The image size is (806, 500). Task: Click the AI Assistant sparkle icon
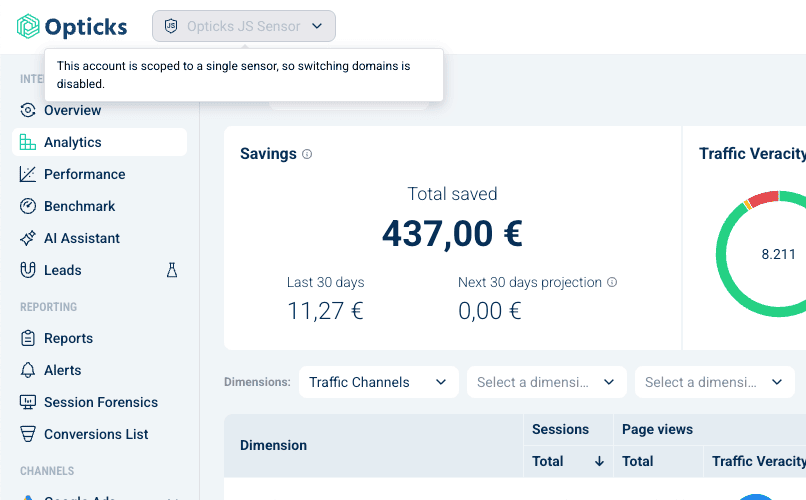[x=28, y=238]
